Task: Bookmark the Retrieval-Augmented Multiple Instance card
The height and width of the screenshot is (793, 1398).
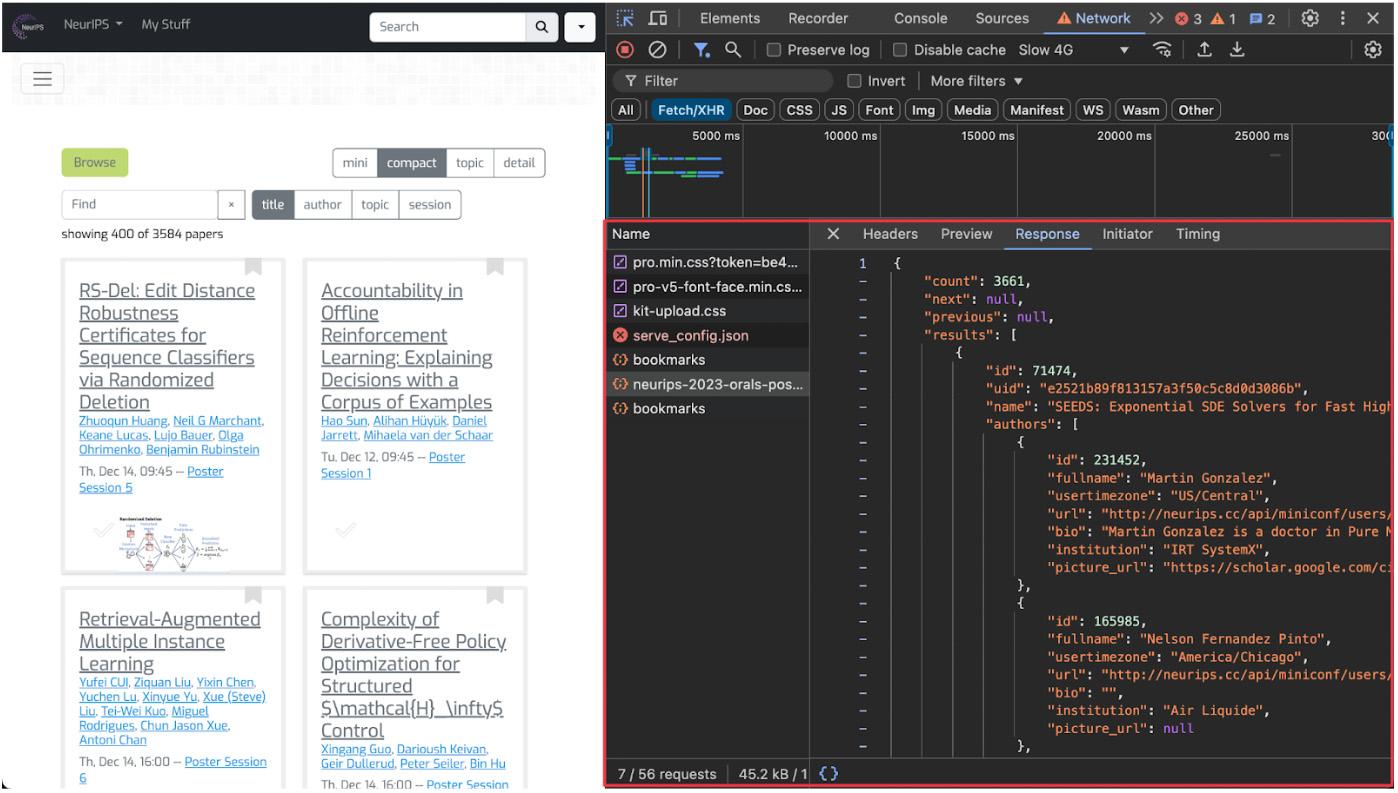Action: [253, 595]
